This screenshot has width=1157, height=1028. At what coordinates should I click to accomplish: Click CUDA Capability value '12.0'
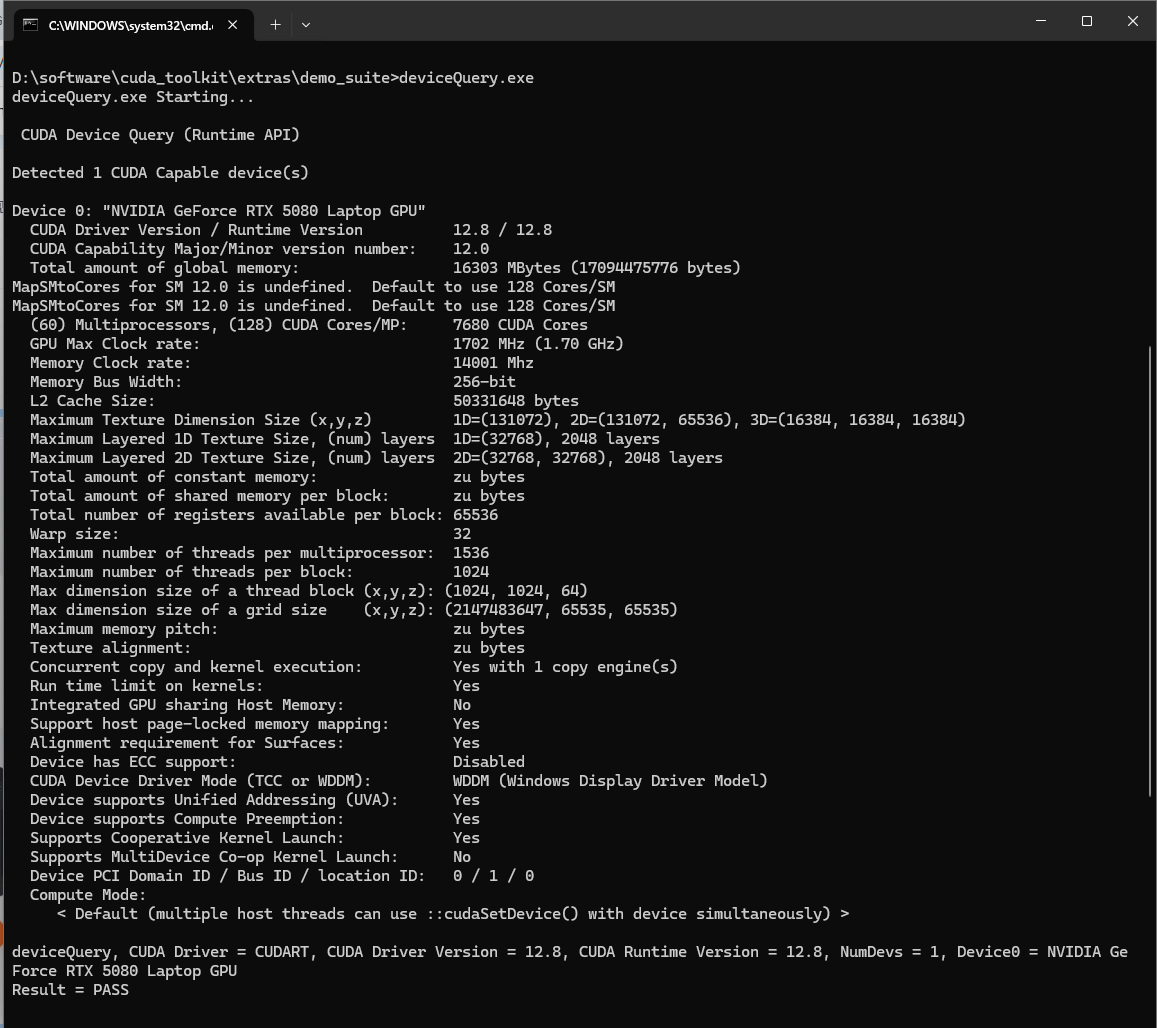[471, 249]
